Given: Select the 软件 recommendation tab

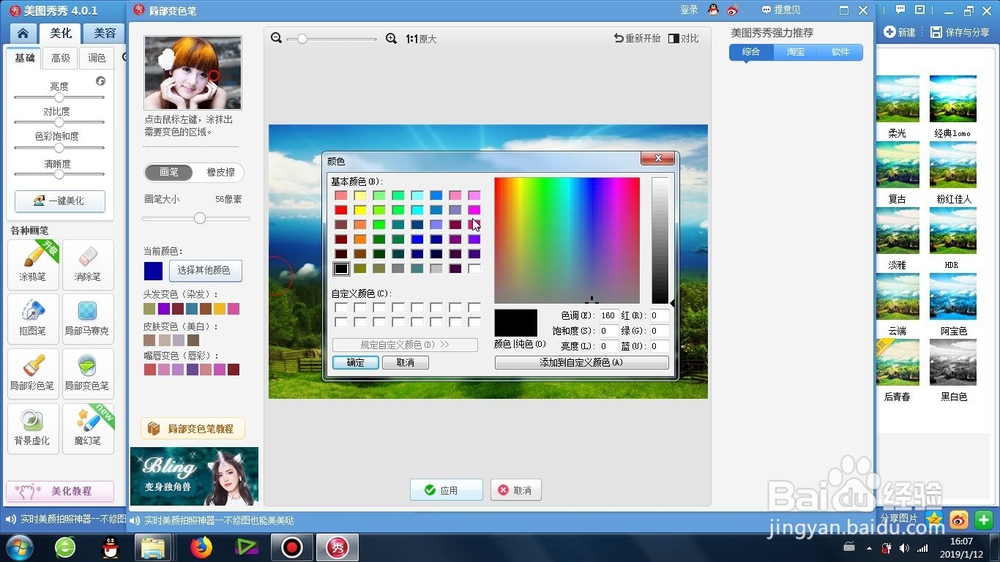Looking at the screenshot, I should [840, 52].
